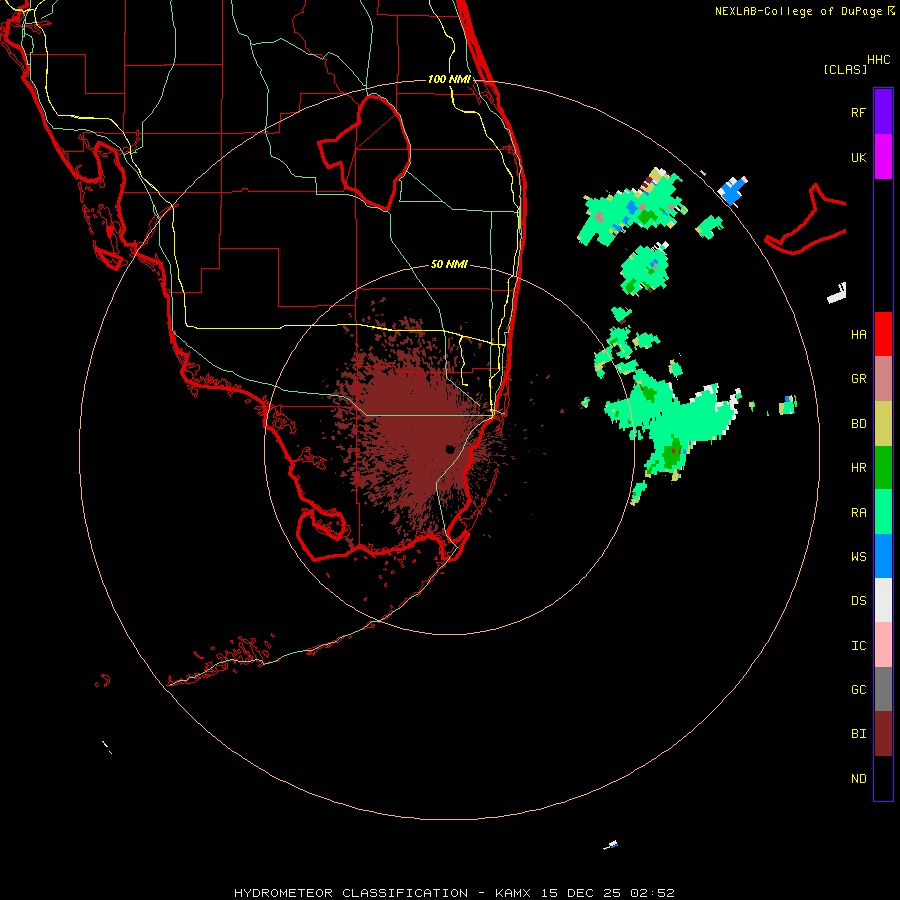Click the IC light pink legend swatch
The image size is (900, 900).
(883, 645)
